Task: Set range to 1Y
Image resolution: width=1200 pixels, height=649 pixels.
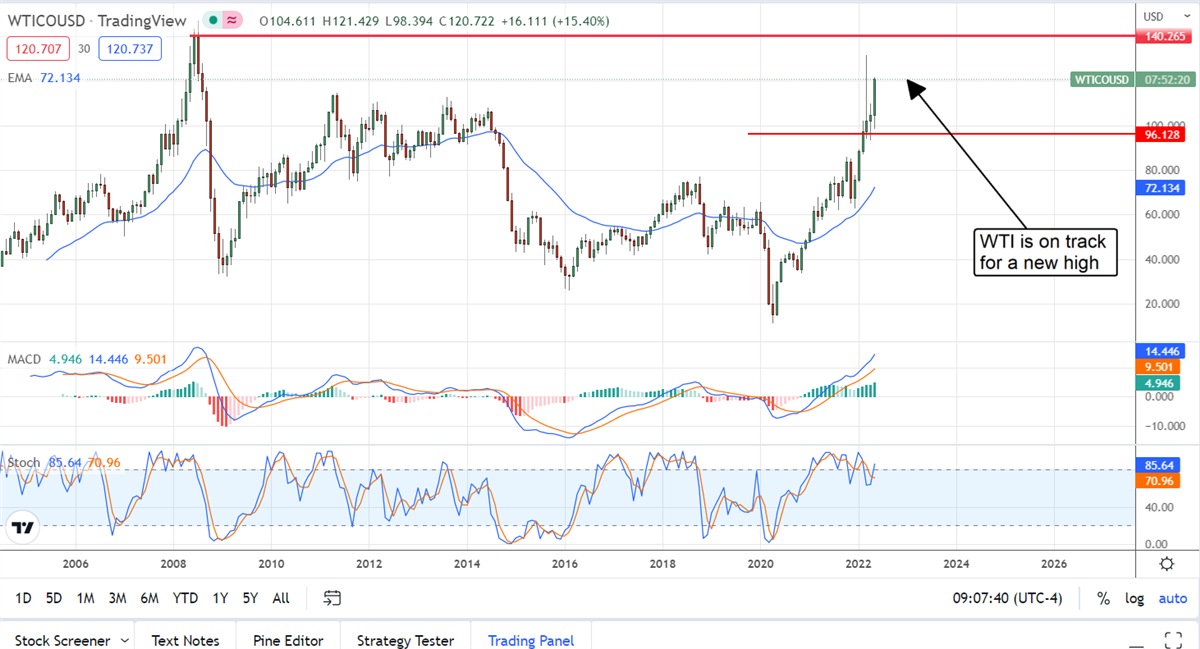Action: click(x=220, y=598)
